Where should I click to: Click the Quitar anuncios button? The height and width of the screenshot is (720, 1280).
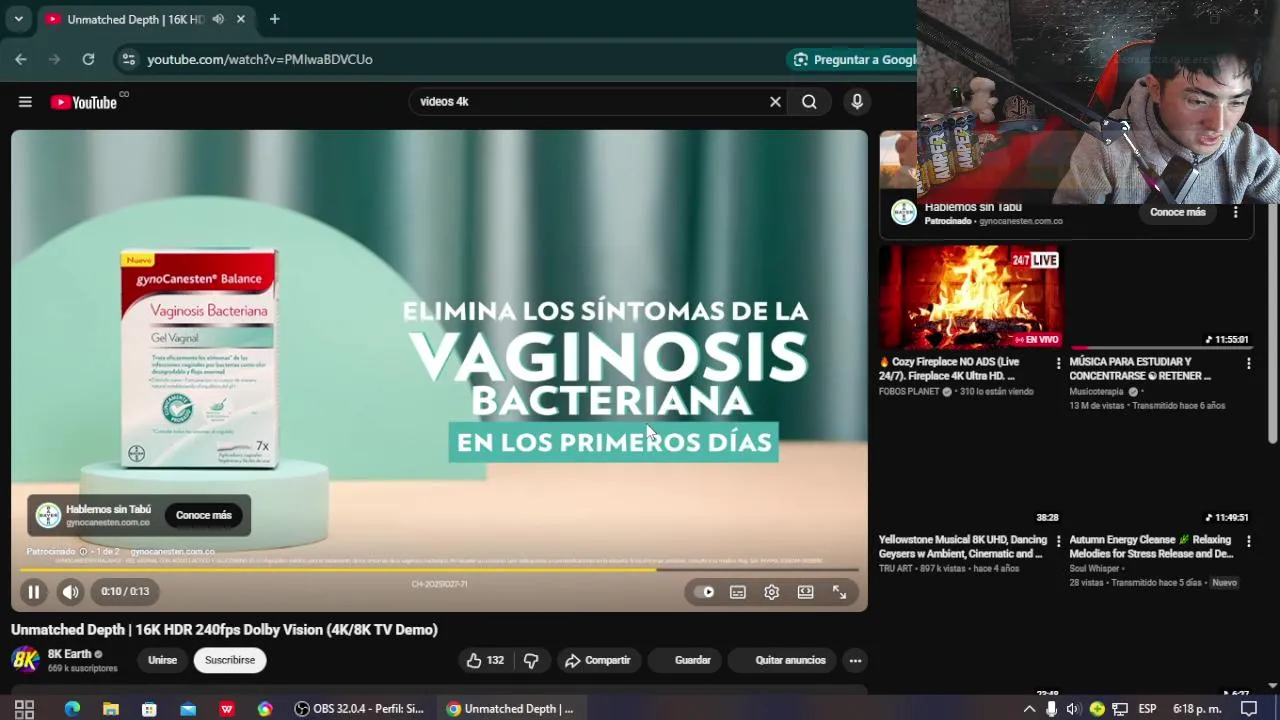point(782,660)
